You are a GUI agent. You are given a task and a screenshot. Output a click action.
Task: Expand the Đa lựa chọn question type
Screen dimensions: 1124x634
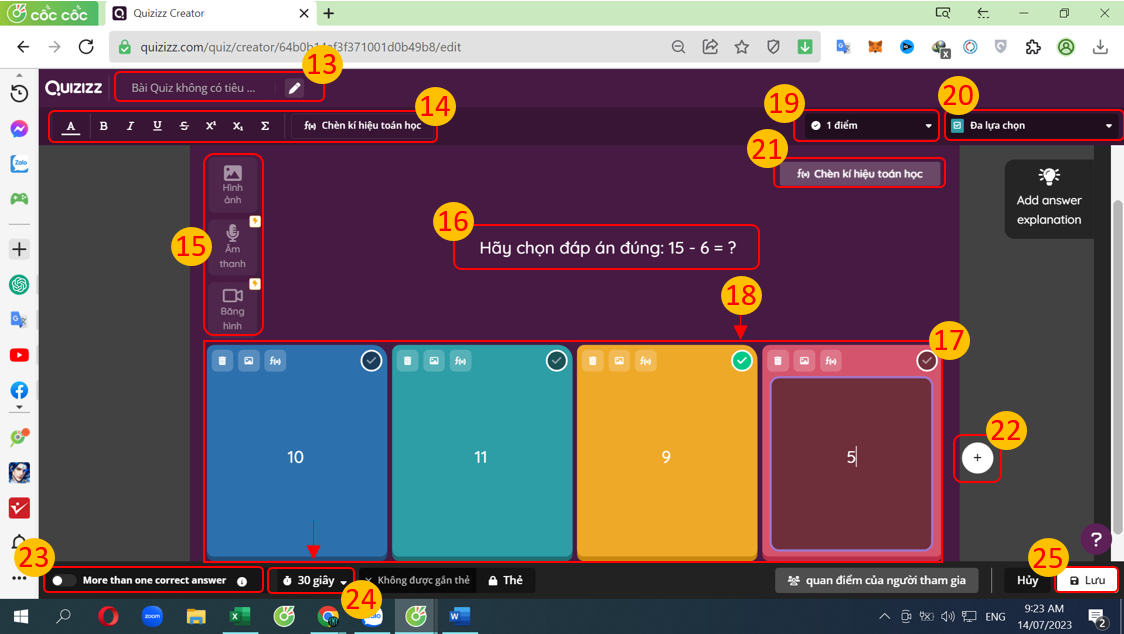(x=1033, y=126)
